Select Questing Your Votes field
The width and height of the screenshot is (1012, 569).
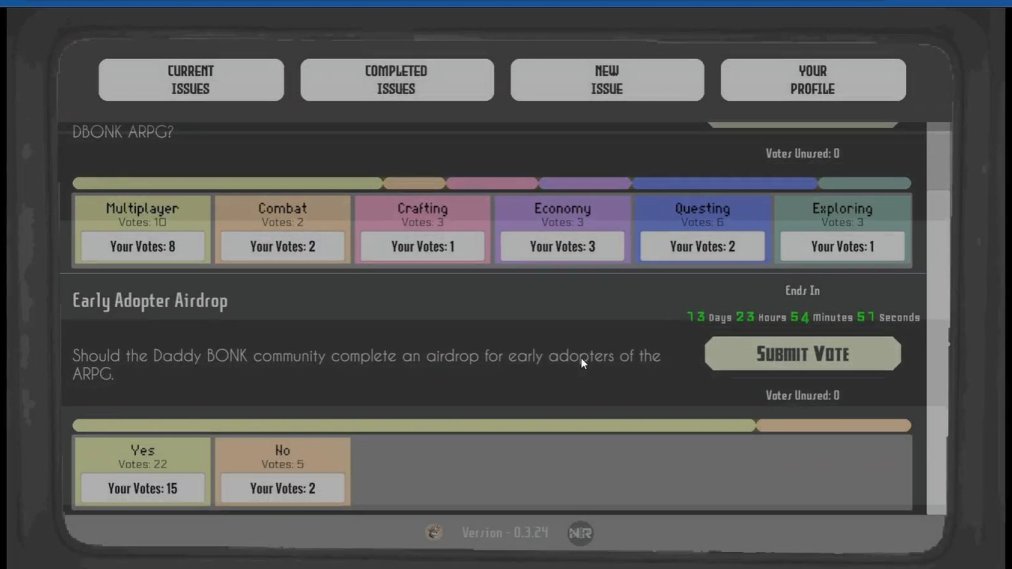[x=702, y=246]
